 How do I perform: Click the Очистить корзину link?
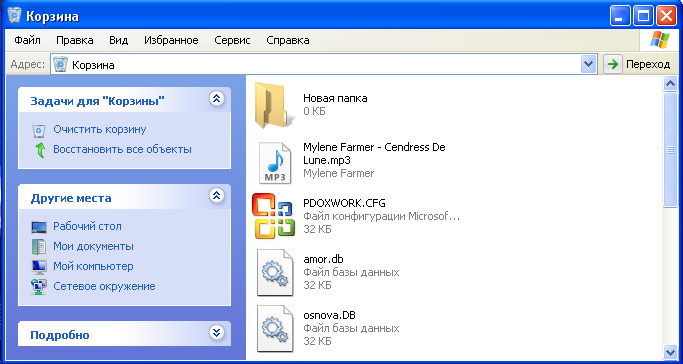pyautogui.click(x=100, y=130)
